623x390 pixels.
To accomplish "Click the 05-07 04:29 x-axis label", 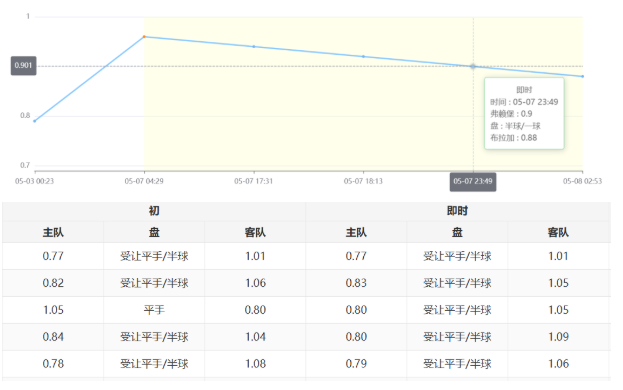I will click(x=144, y=181).
